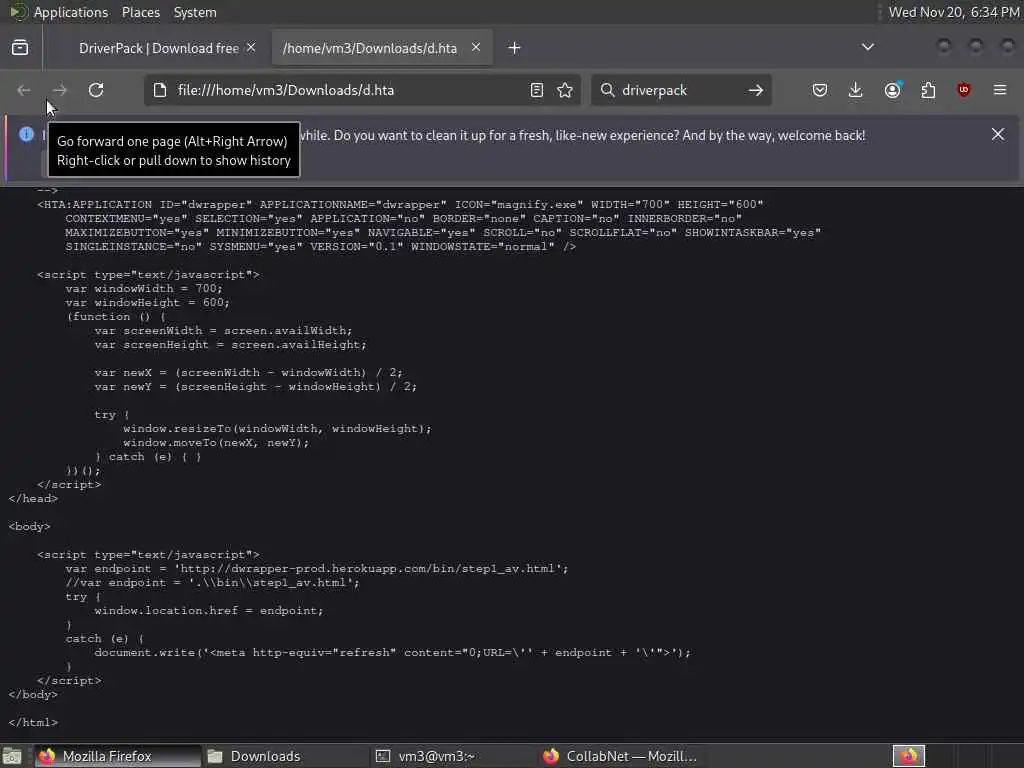
Task: Click the CONTEXTMENU attribute line
Action: pos(403,219)
